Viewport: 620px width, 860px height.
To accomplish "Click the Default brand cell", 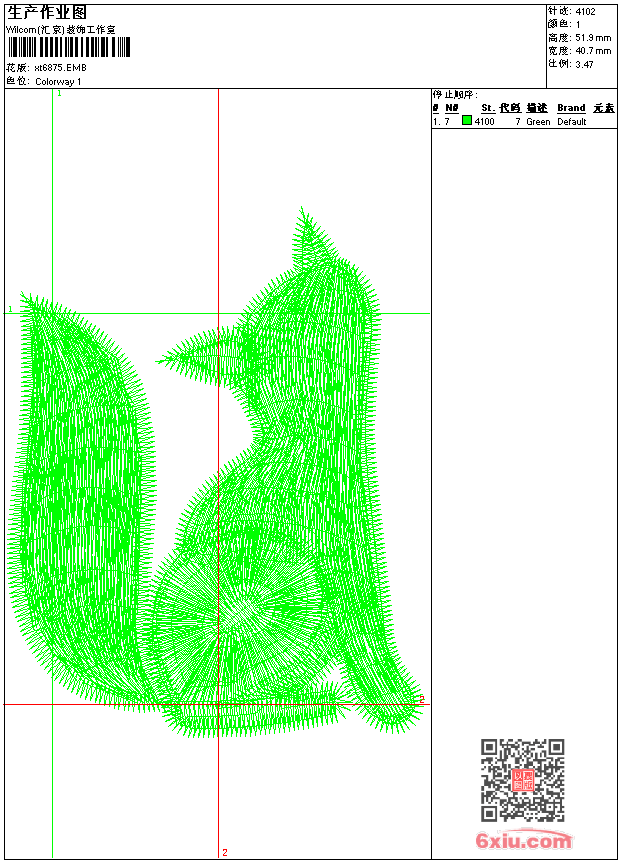I will click(x=572, y=122).
